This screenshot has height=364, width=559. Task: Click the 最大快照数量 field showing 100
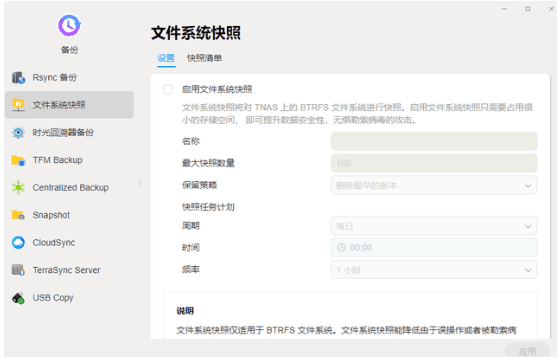click(x=434, y=163)
